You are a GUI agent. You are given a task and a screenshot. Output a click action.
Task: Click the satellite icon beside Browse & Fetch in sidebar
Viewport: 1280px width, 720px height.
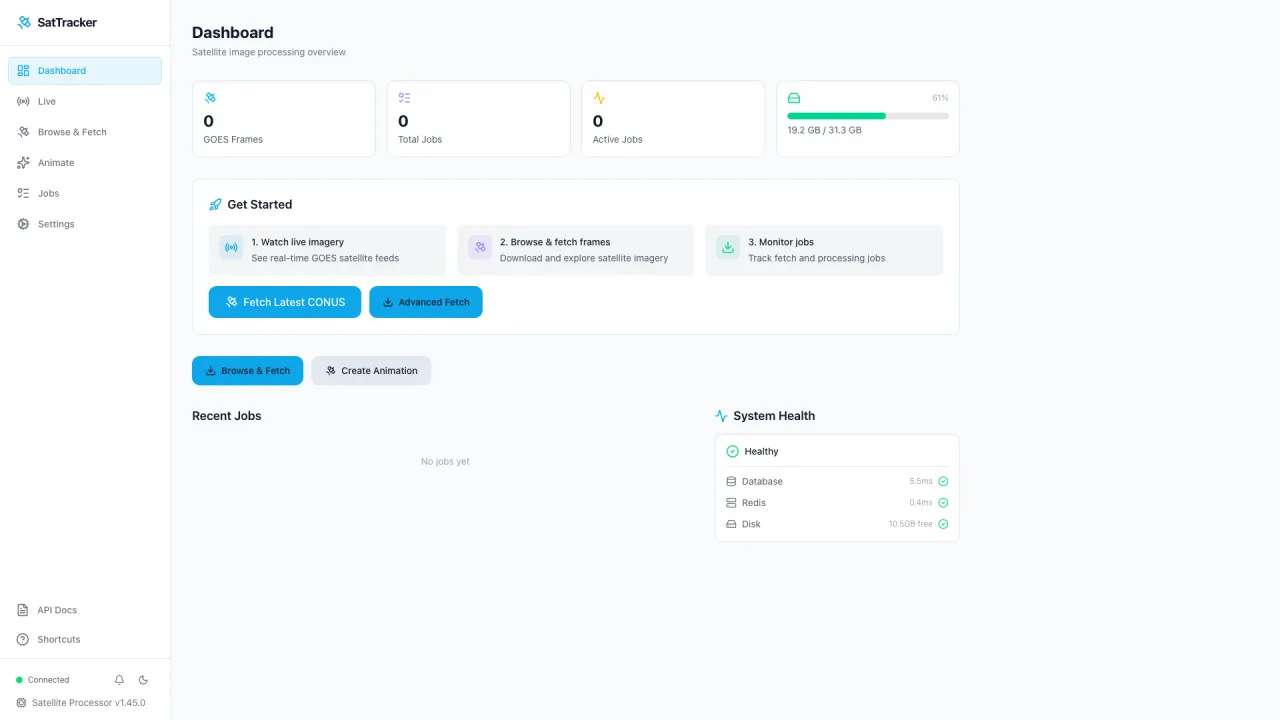tap(24, 132)
